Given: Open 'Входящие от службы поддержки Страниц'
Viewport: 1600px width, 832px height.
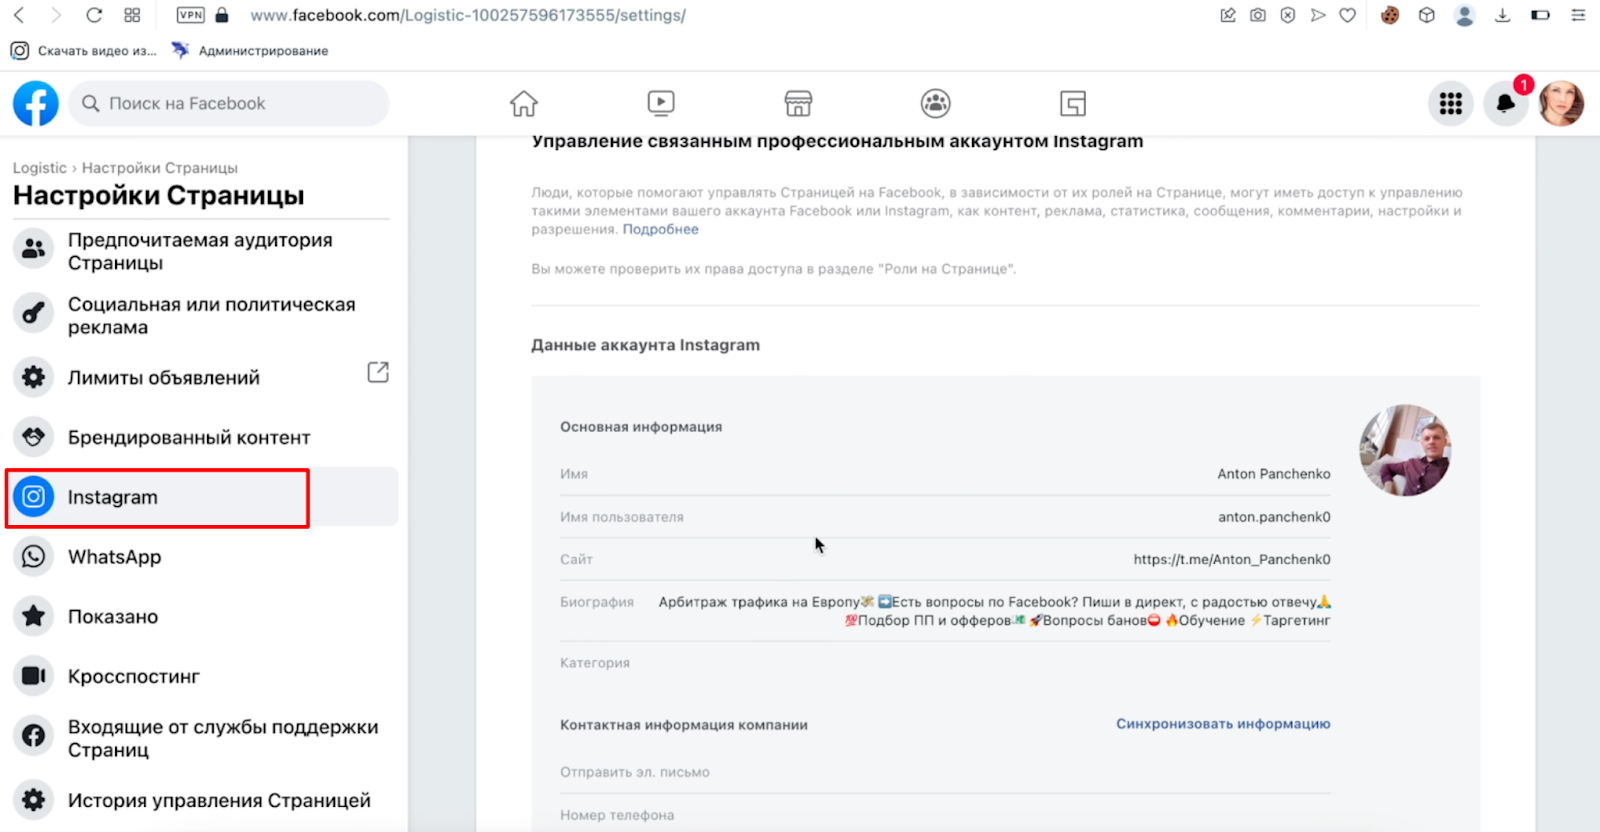Looking at the screenshot, I should 202,738.
